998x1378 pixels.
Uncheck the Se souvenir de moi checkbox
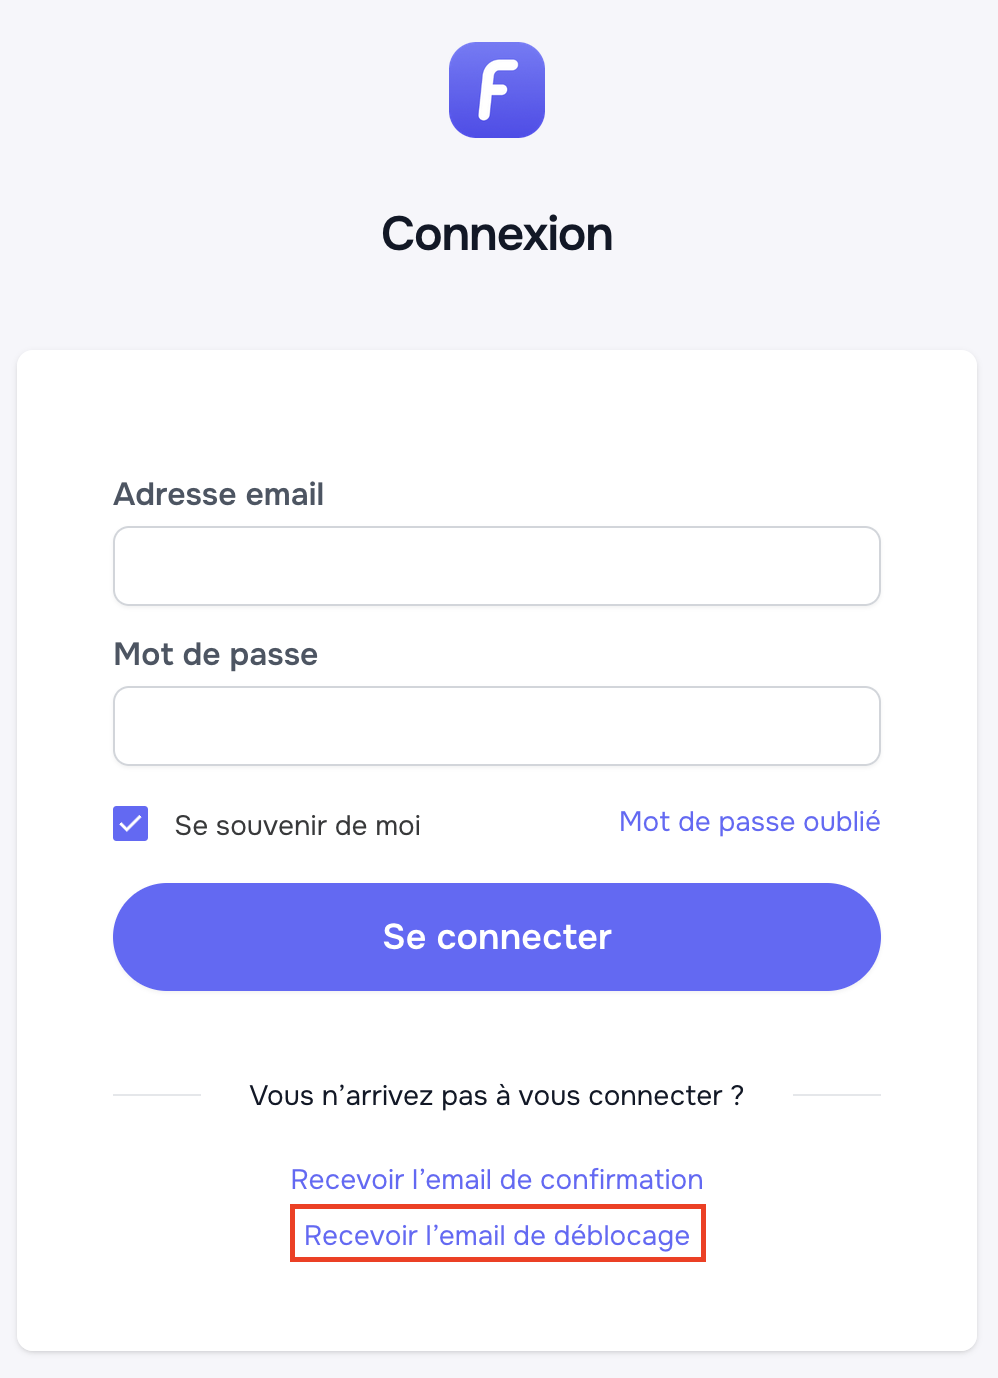coord(131,824)
